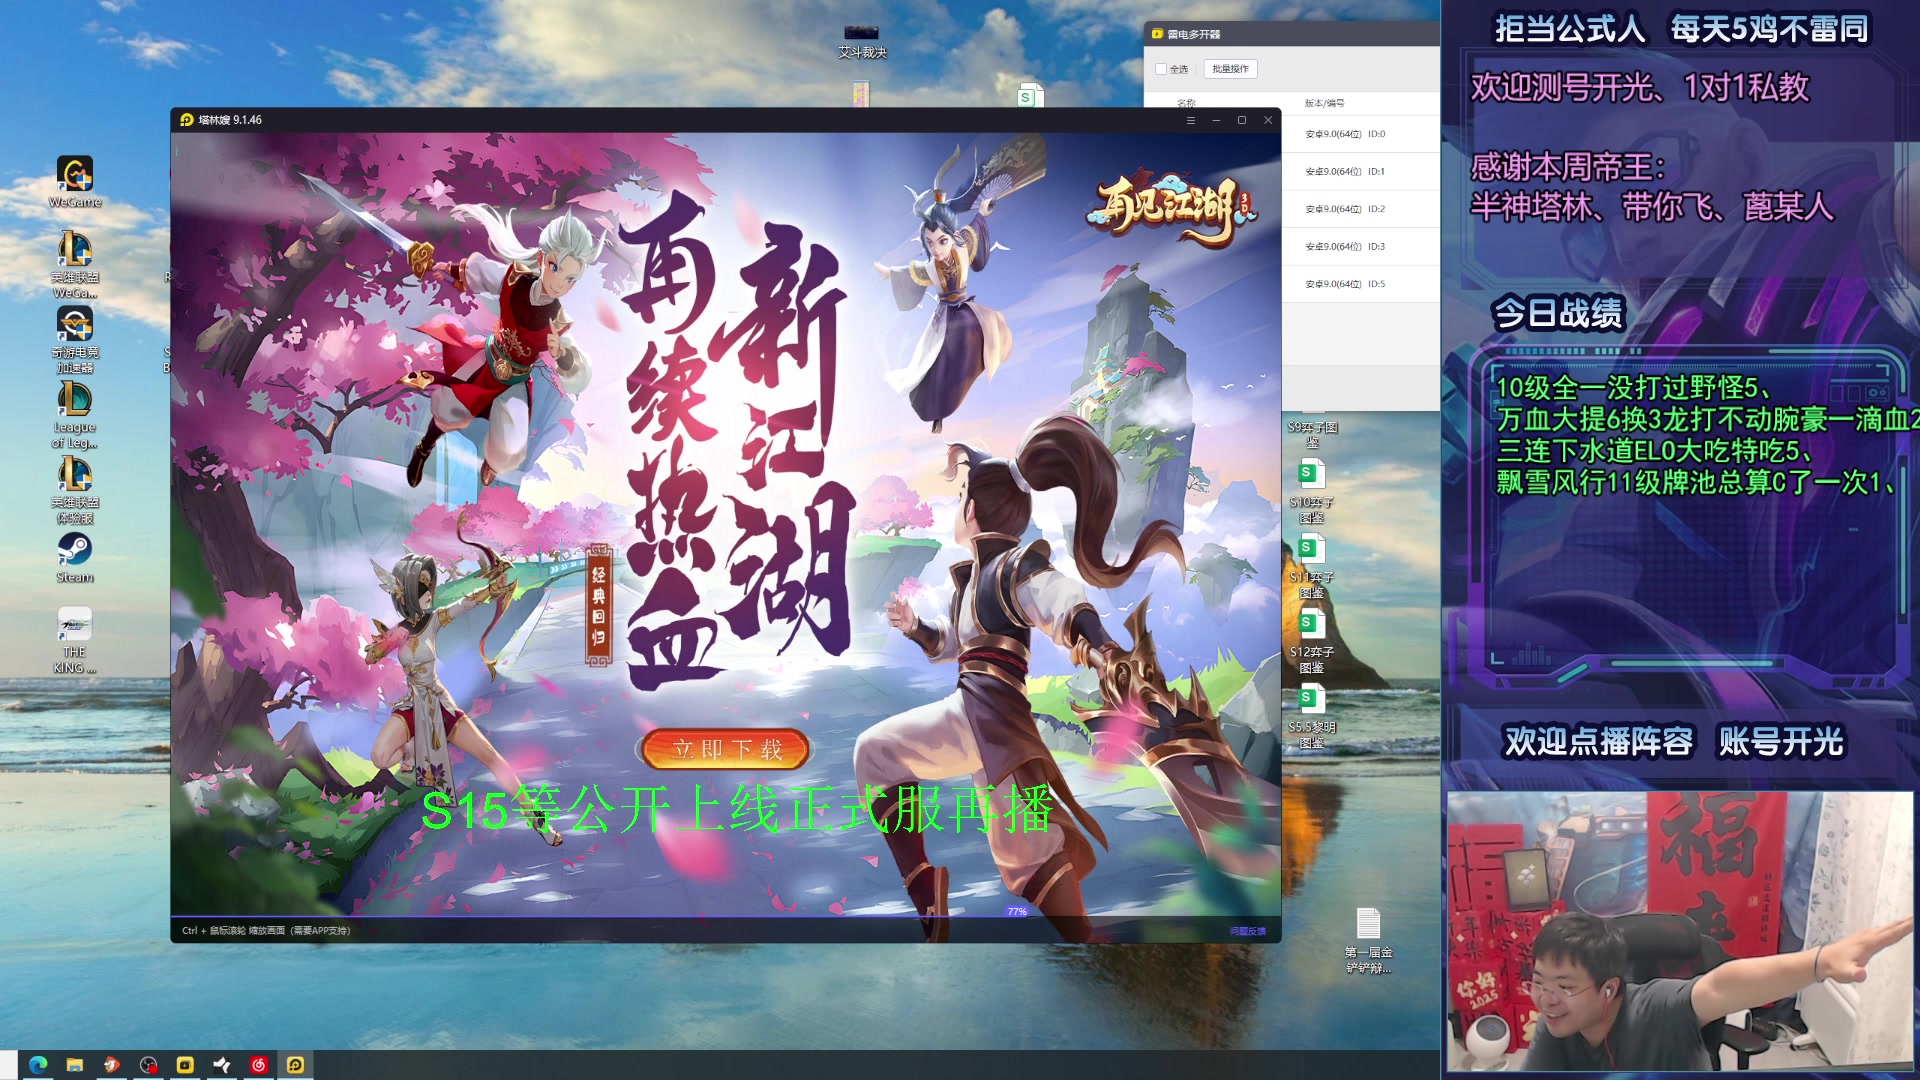Viewport: 1920px width, 1080px height.
Task: Minimize the emulator window
Action: (1216, 120)
